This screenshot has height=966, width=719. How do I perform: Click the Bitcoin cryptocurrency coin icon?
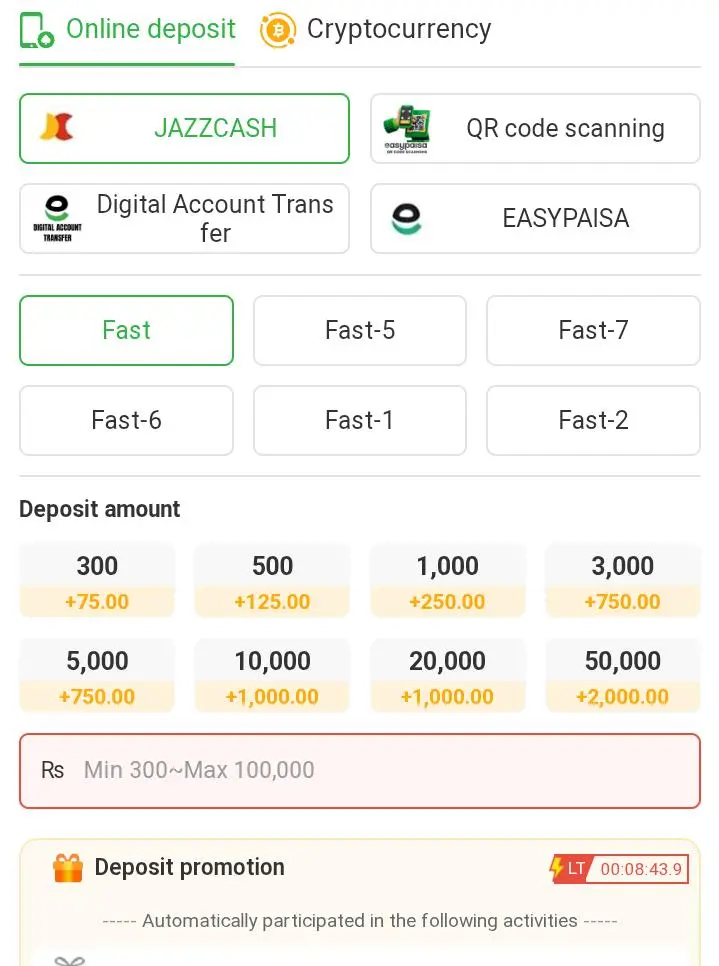click(277, 30)
